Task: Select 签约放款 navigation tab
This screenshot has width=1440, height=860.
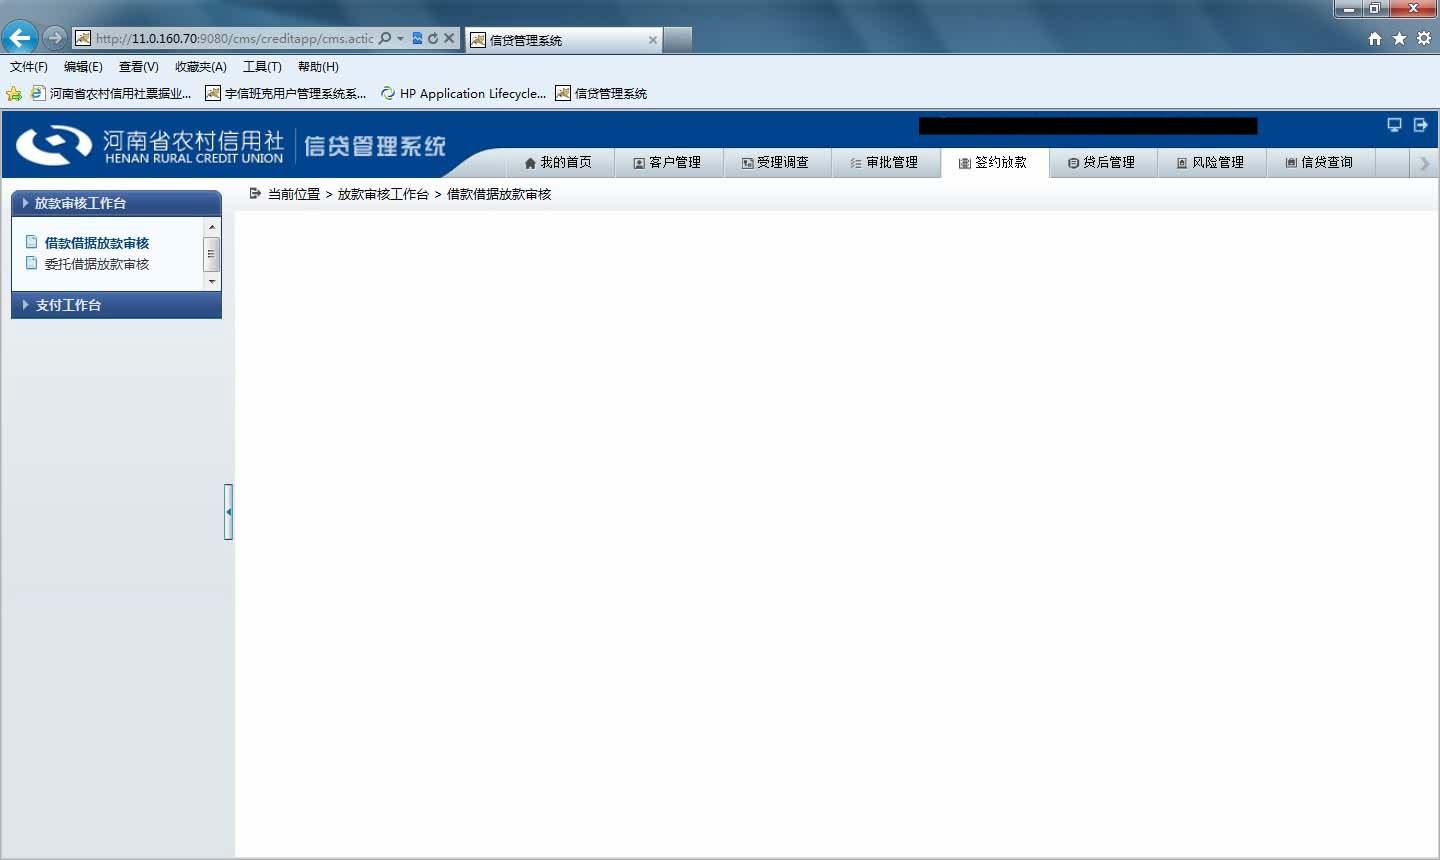Action: [994, 162]
